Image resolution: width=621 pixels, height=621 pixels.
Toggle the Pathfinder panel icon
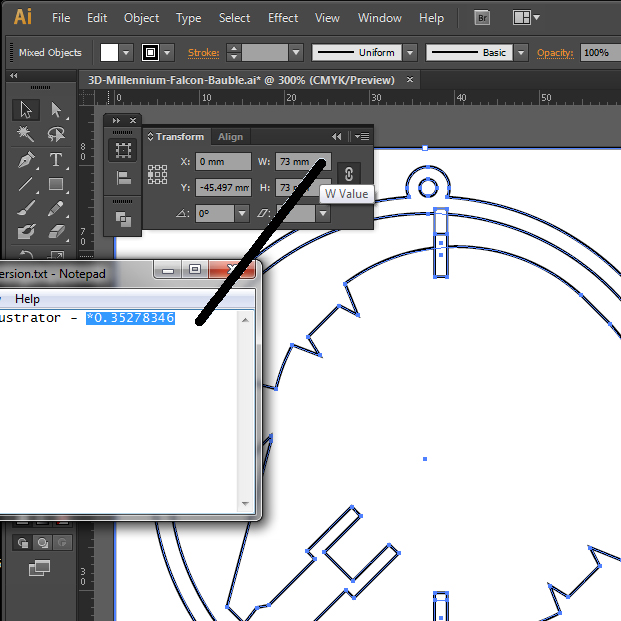pyautogui.click(x=123, y=219)
